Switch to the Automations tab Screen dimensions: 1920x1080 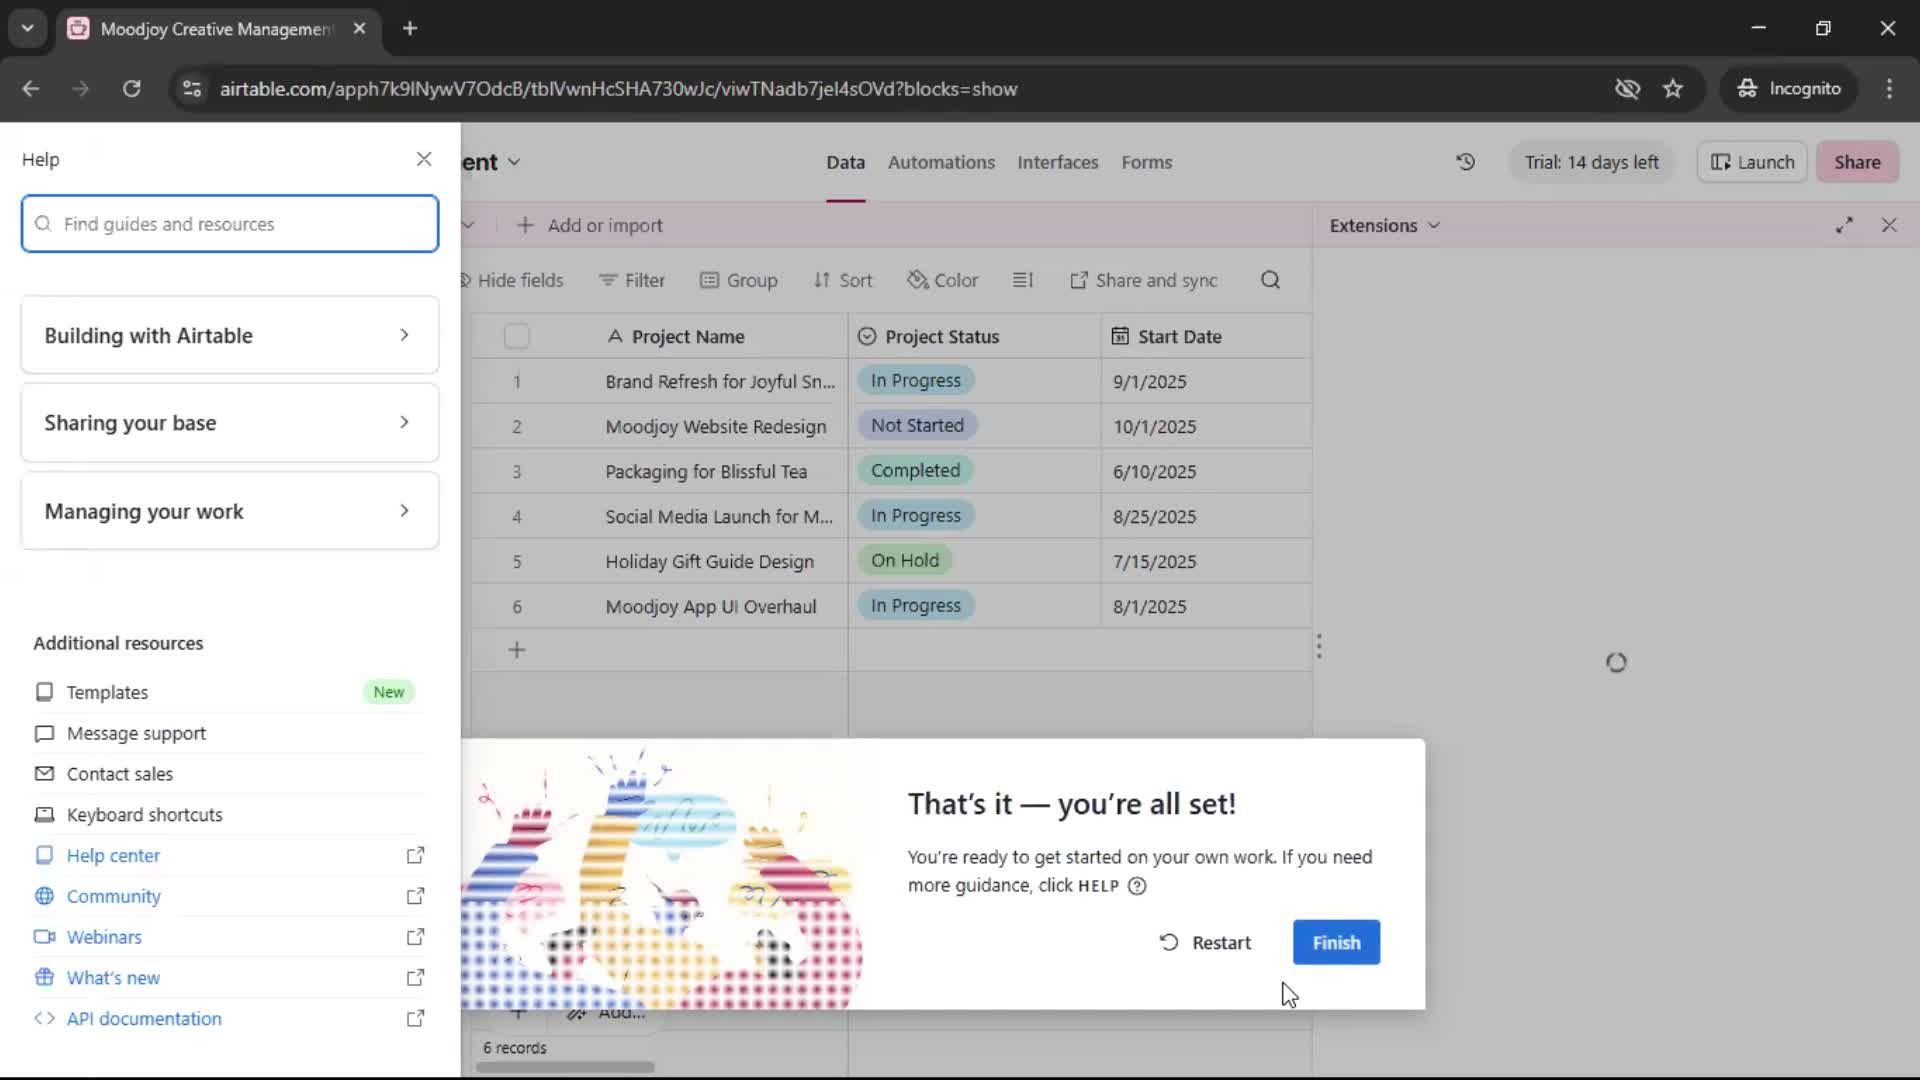(x=941, y=162)
